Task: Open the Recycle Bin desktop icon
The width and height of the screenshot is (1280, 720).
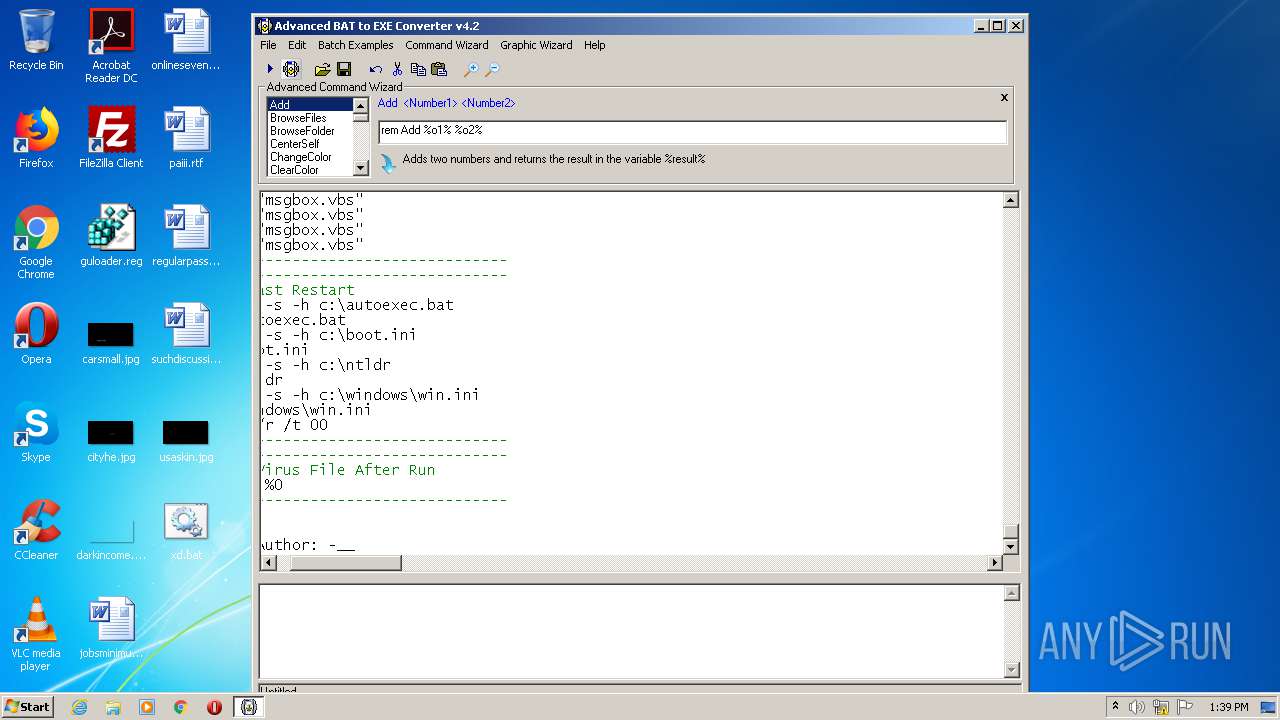Action: click(x=36, y=40)
